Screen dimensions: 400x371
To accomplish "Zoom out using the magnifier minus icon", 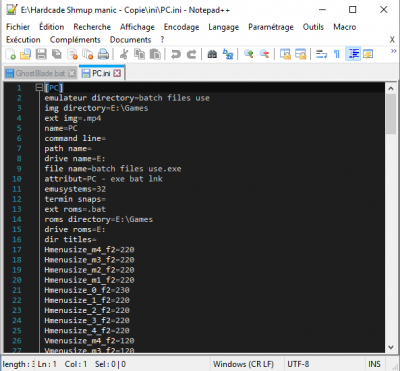I will click(264, 54).
